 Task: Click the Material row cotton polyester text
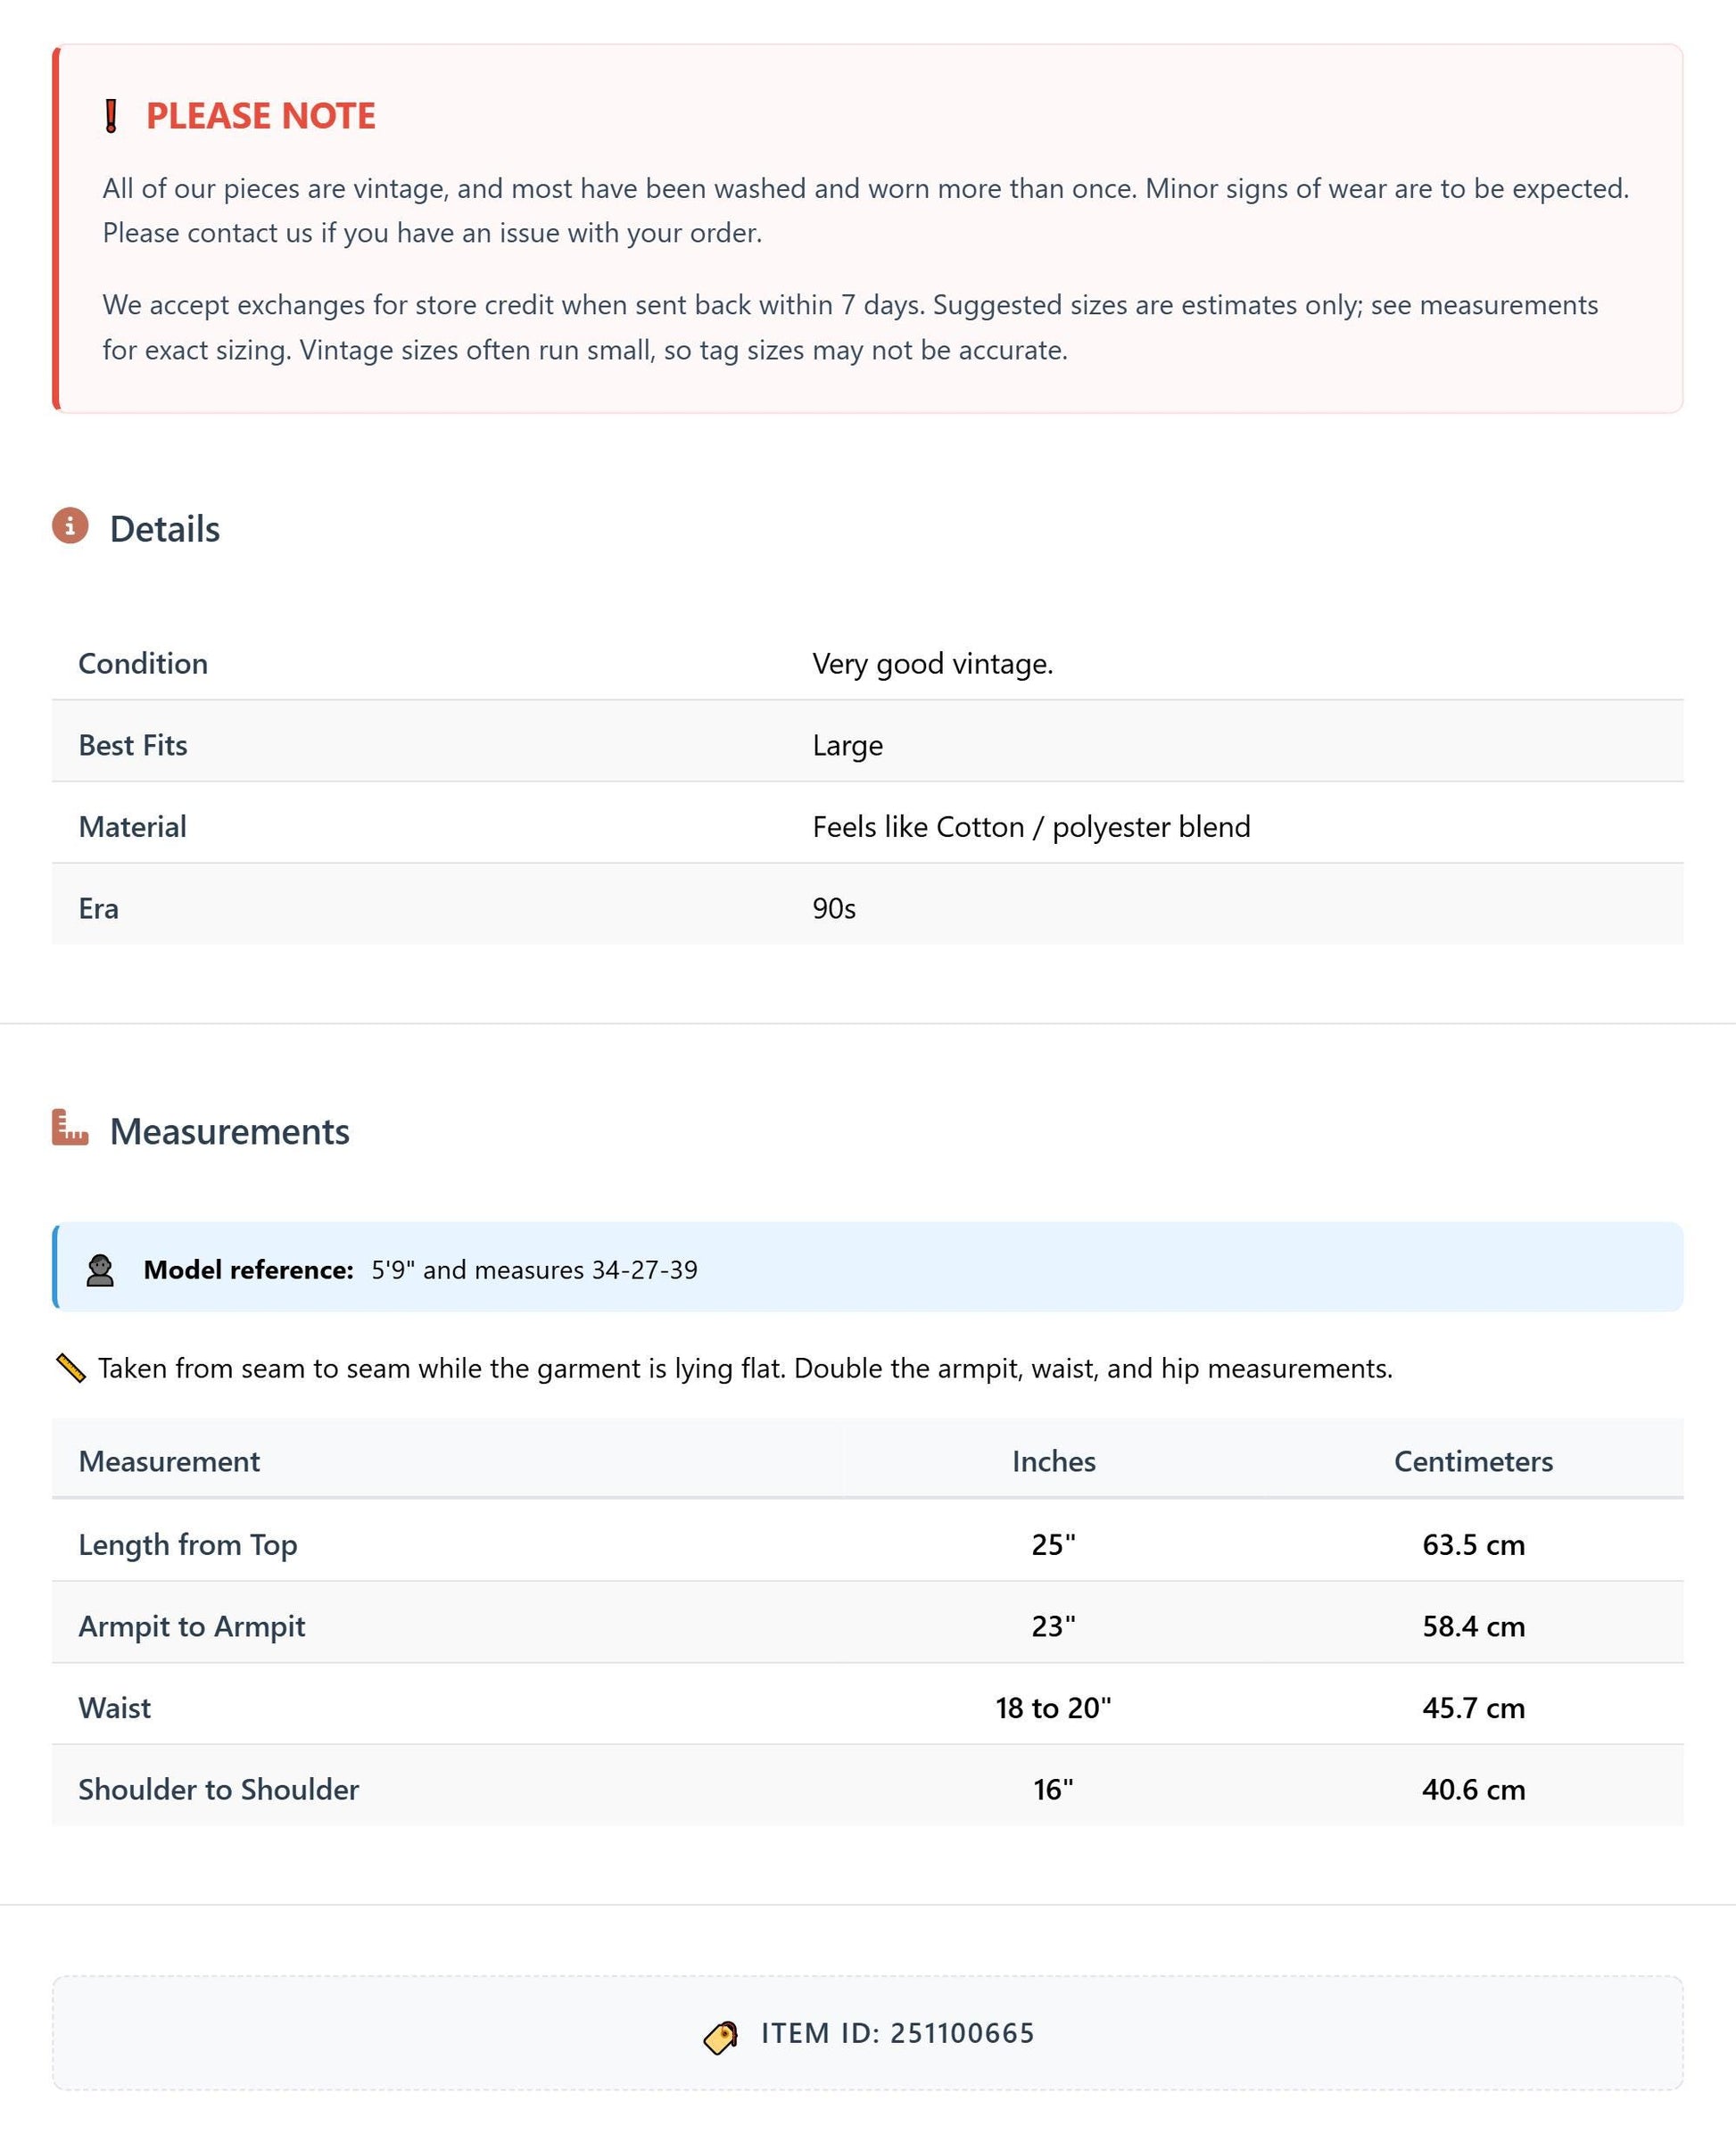click(1032, 827)
